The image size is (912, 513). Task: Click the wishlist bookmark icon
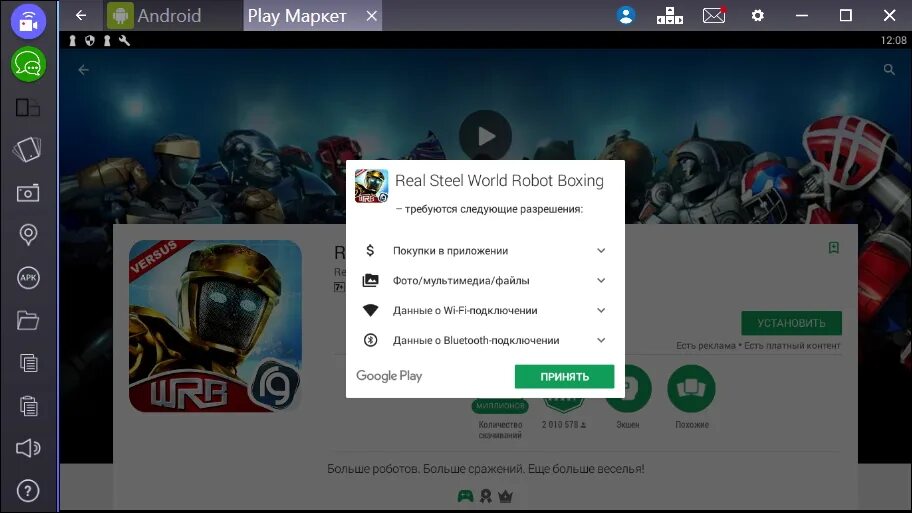point(833,248)
